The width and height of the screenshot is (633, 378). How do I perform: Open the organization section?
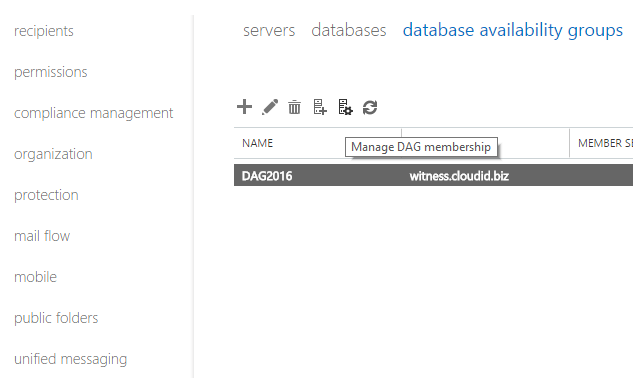click(x=53, y=154)
